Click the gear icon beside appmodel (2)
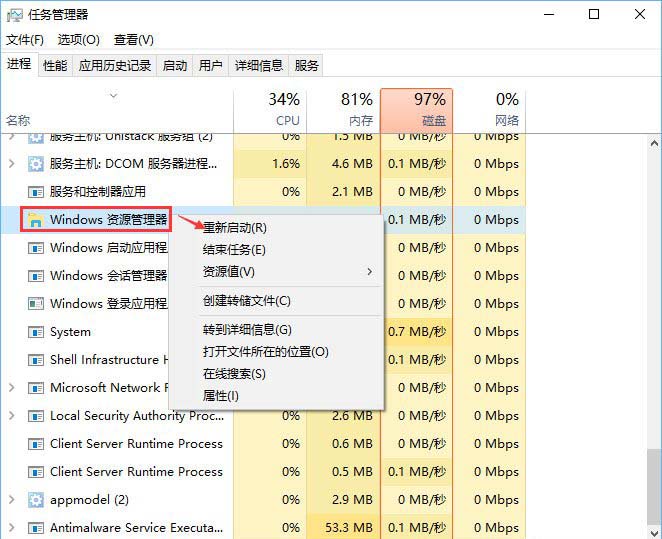Screen dimensions: 662x539 tap(35, 500)
